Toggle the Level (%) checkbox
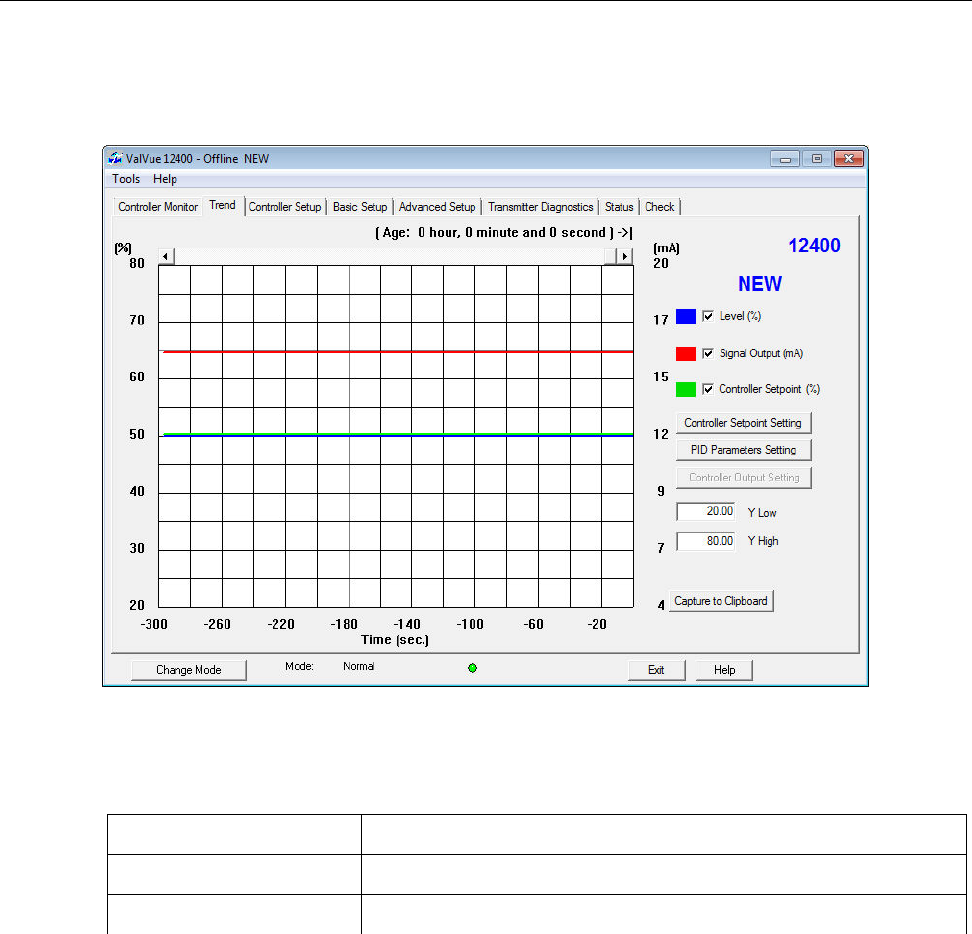The width and height of the screenshot is (972, 934). pyautogui.click(x=708, y=316)
